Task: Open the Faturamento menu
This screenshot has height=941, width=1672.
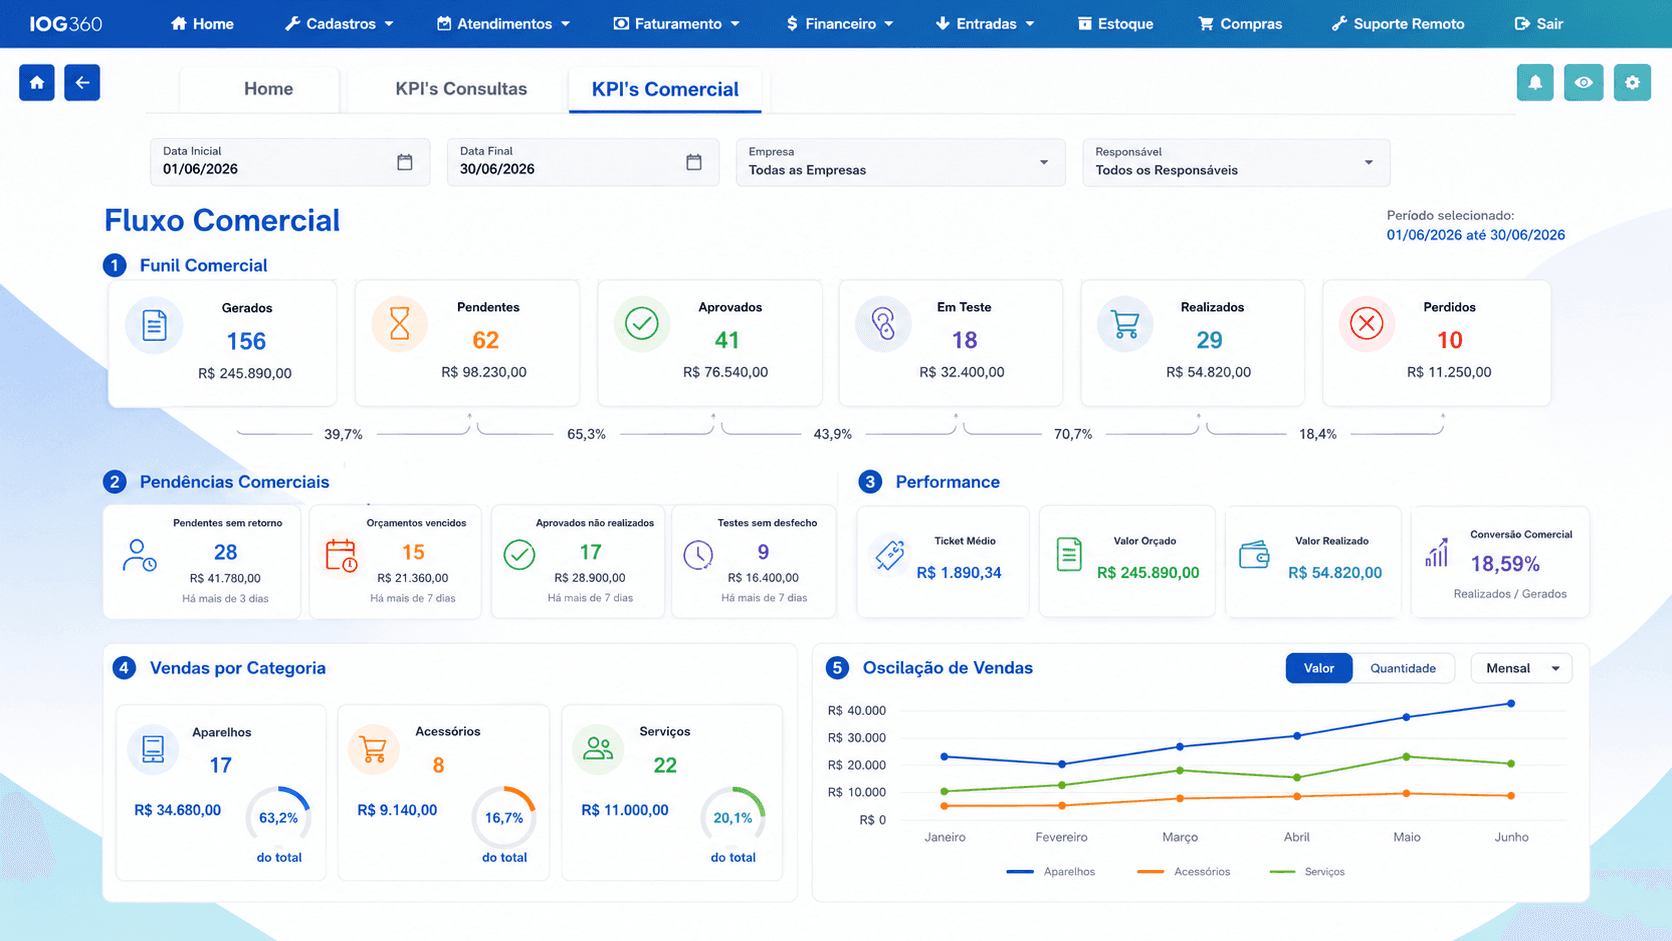Action: point(676,24)
